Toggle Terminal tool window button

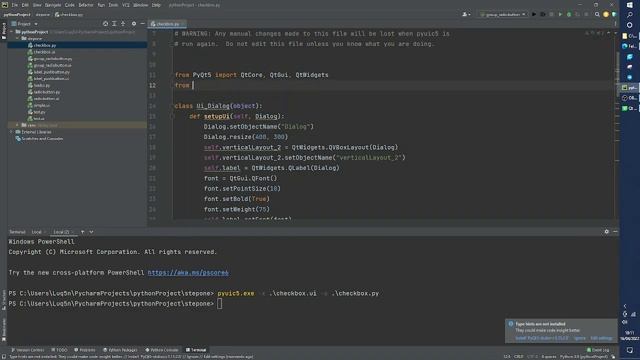click(x=196, y=350)
